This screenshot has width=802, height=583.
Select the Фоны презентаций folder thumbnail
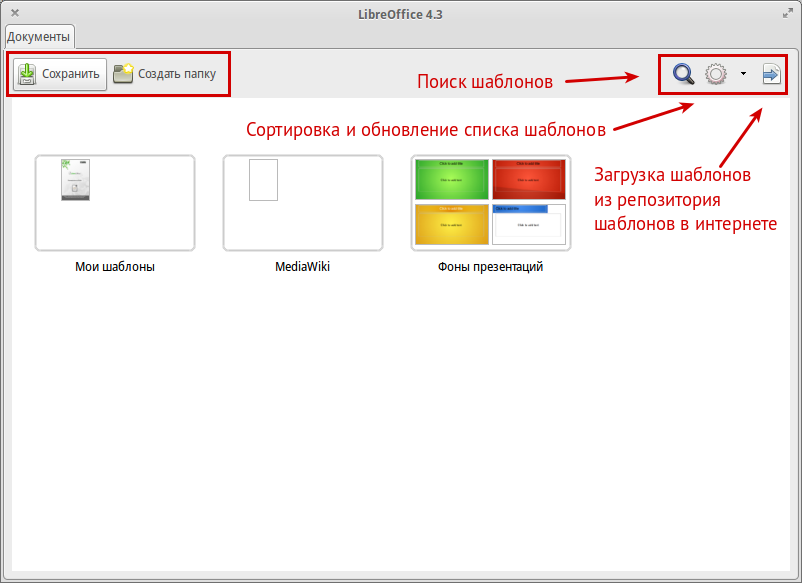tap(491, 203)
